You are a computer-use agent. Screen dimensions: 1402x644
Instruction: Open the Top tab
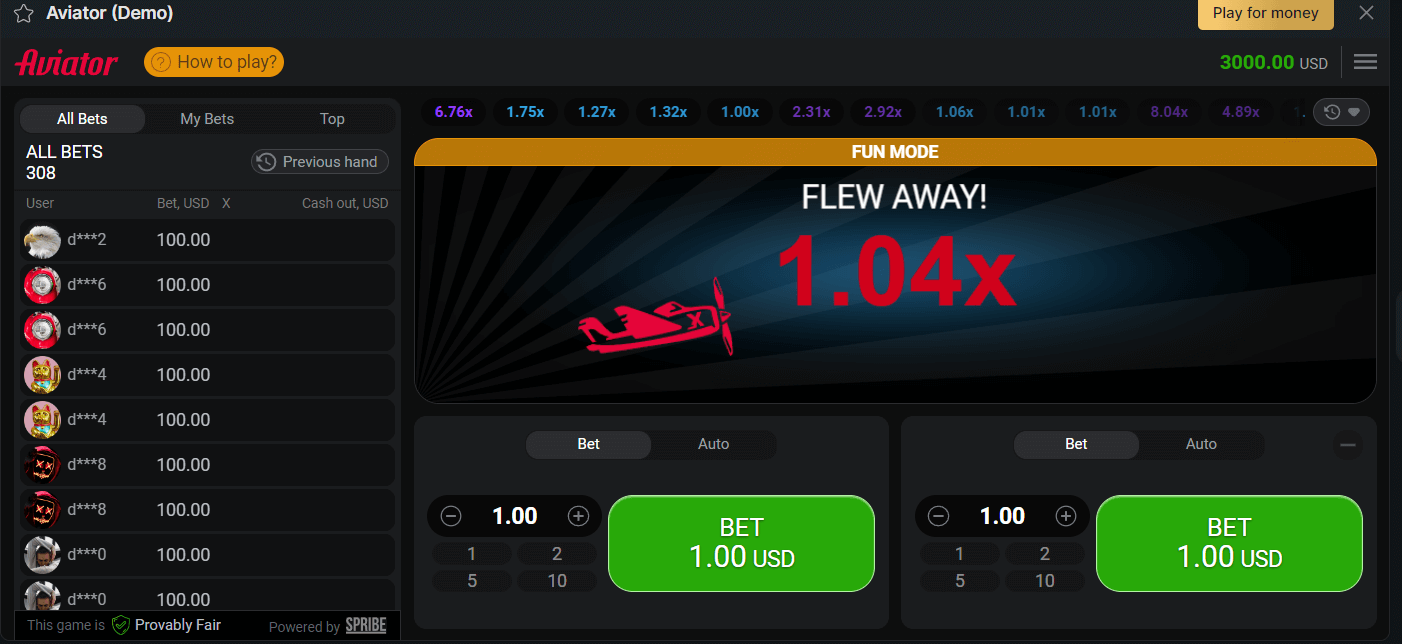(332, 119)
